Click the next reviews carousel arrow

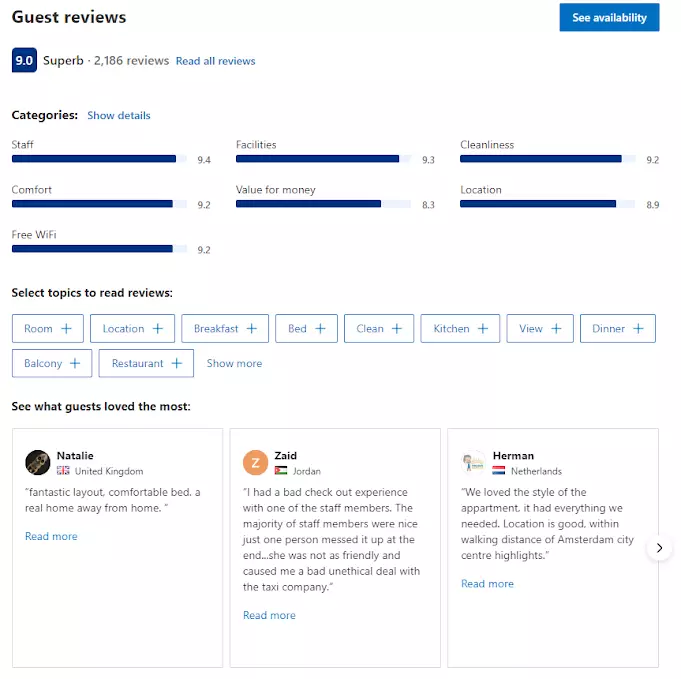[659, 548]
